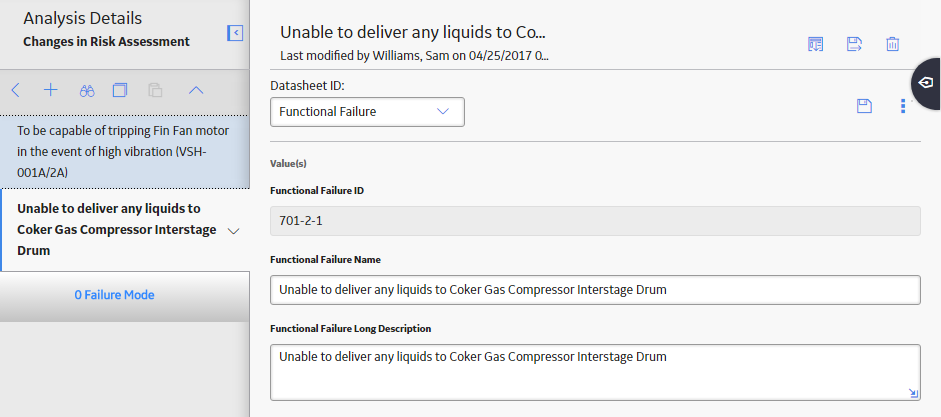Screen dimensions: 941x417
Task: Click the Functional Failure Long Description box
Action: pyautogui.click(x=595, y=372)
